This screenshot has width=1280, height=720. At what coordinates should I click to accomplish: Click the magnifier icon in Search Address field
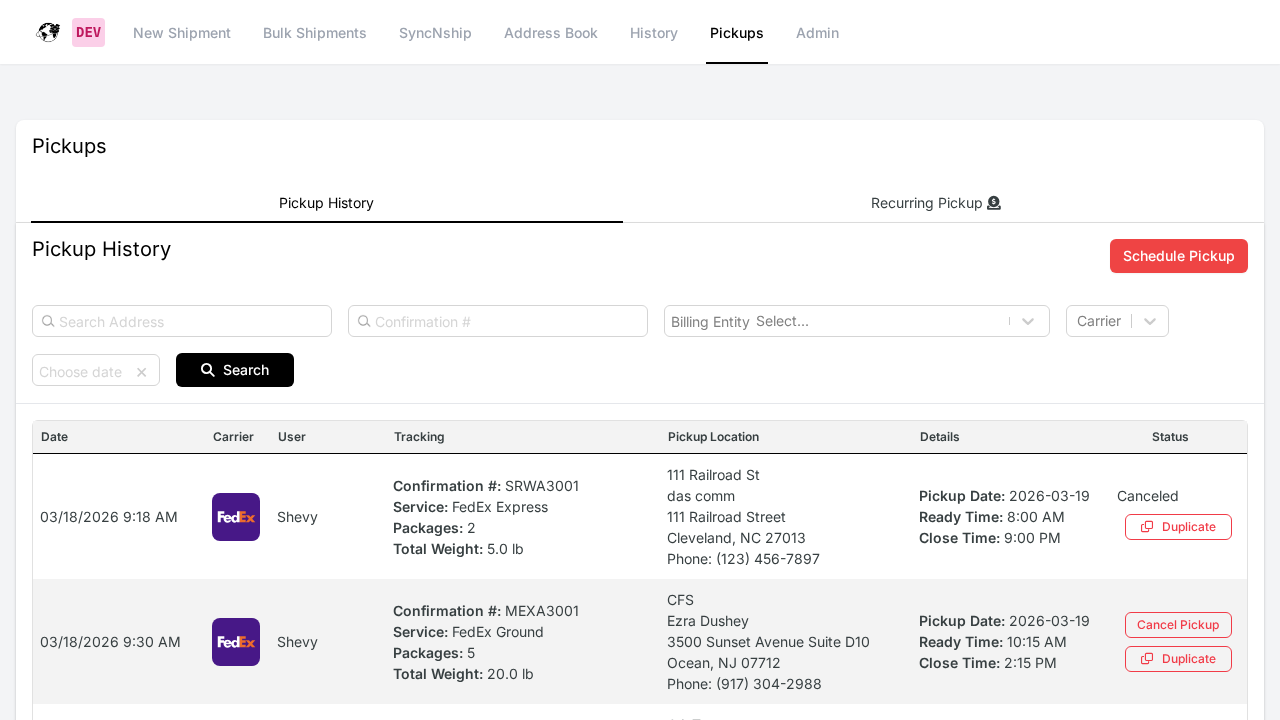coord(49,321)
